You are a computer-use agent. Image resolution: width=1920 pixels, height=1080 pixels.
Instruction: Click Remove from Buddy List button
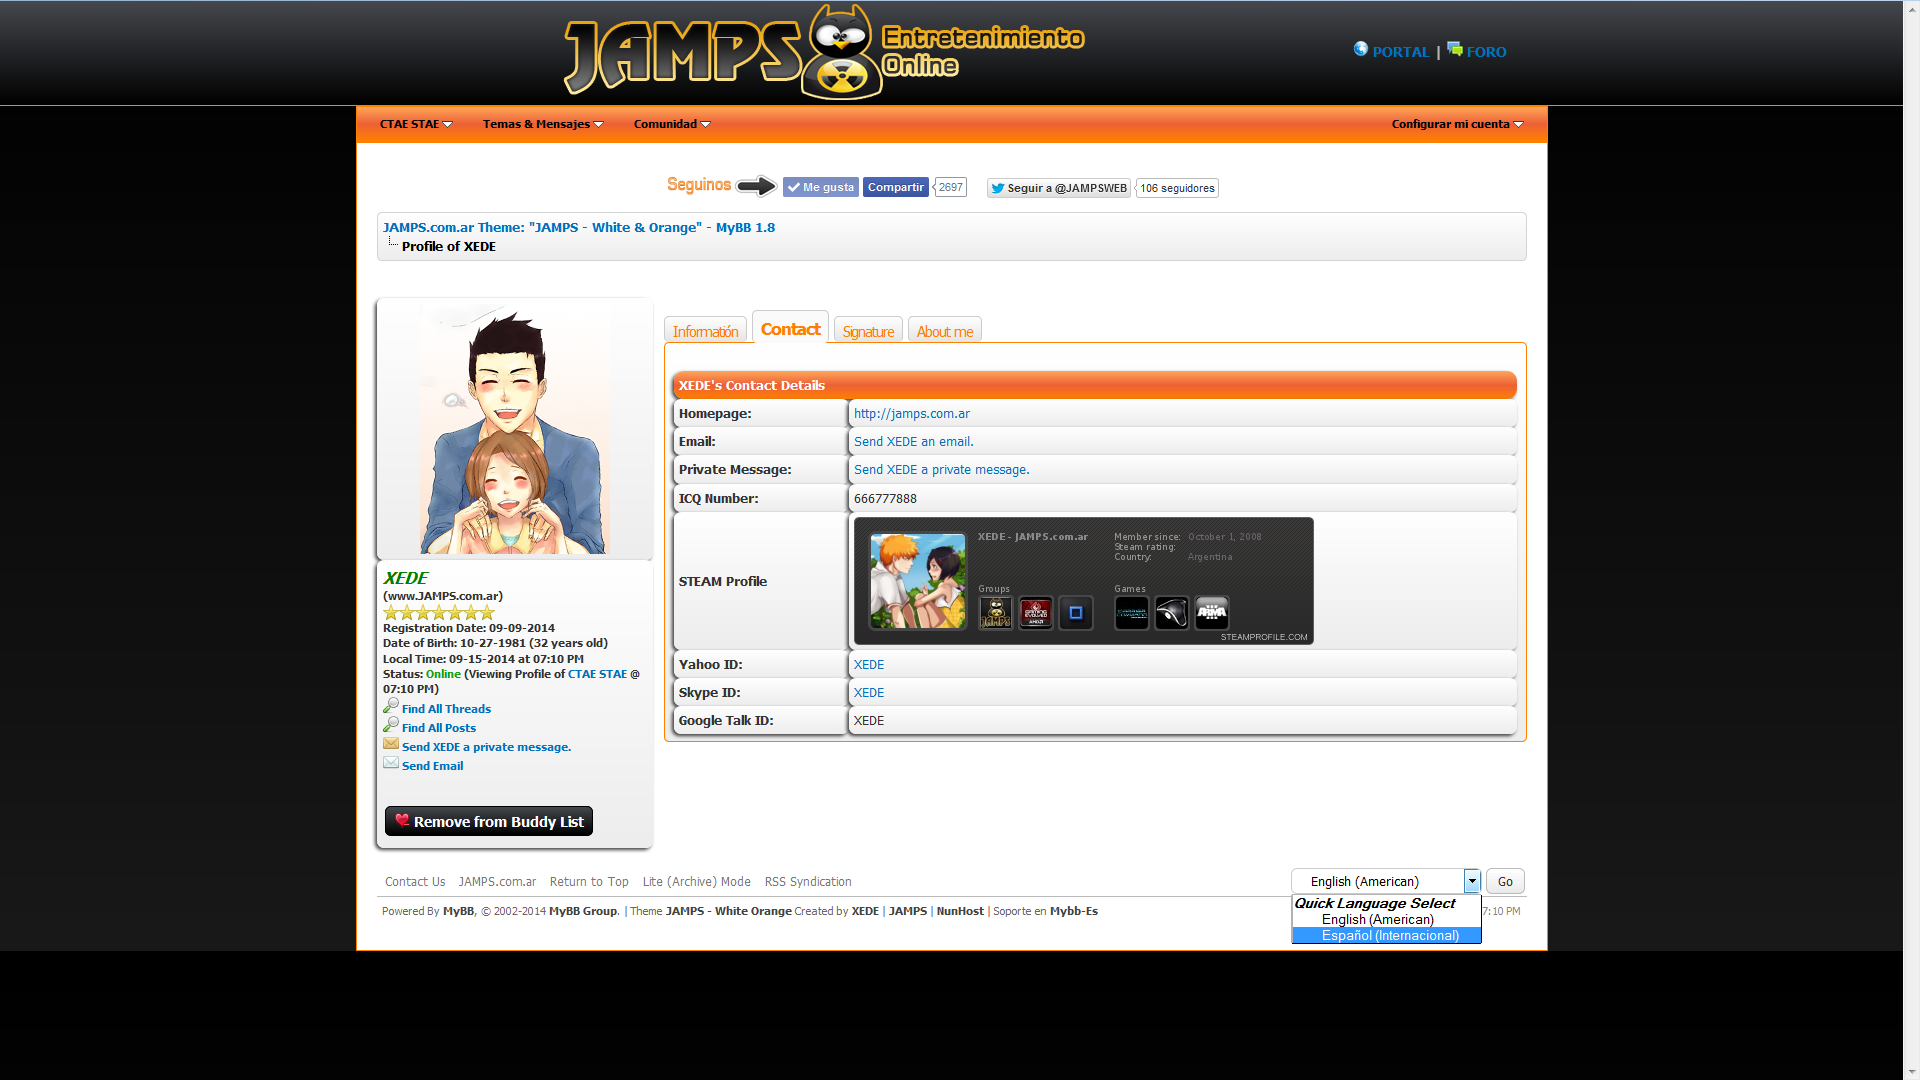488,821
